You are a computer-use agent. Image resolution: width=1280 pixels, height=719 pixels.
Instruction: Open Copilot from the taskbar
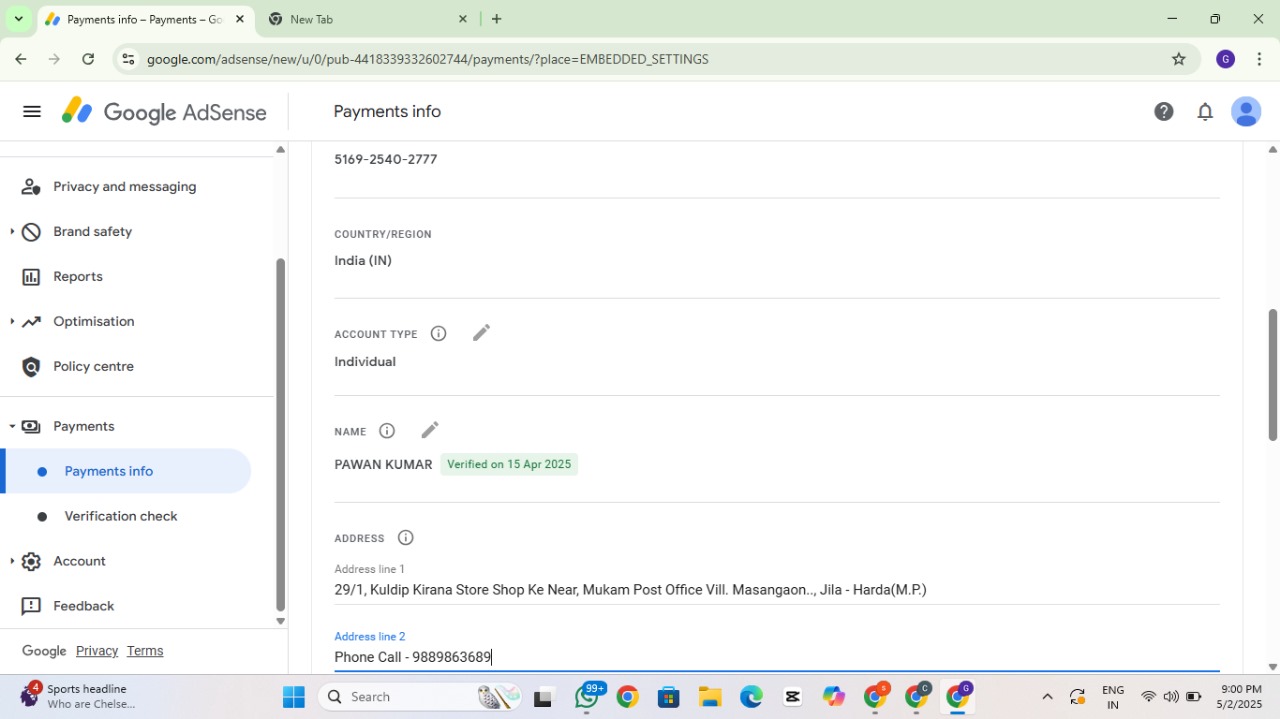coord(834,697)
